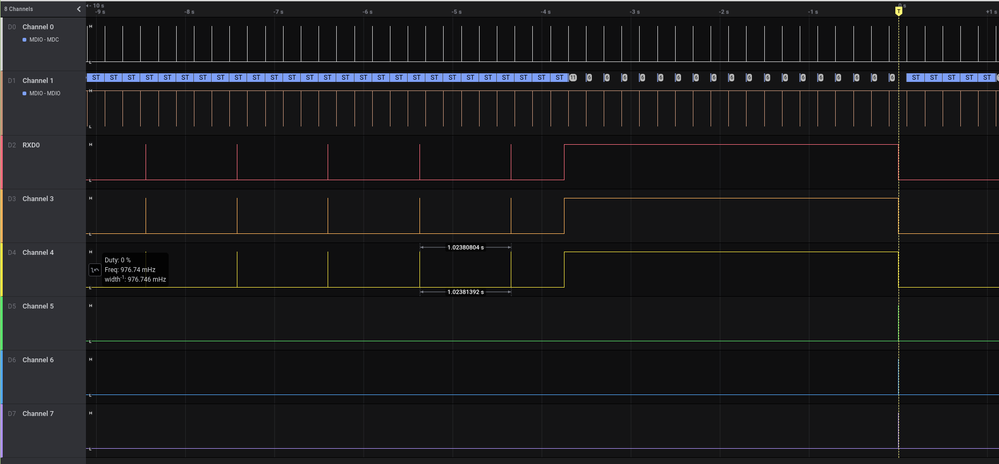Select the Channel 5 label

[x=38, y=306]
